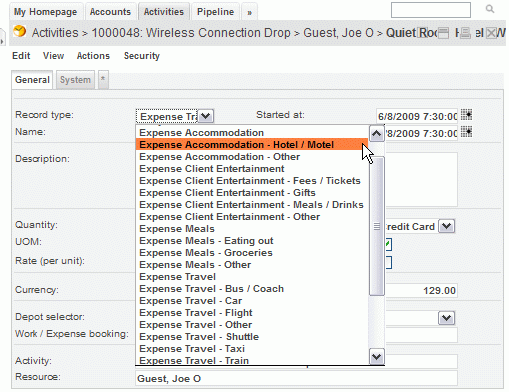Open the calendar picker under Started at
Image resolution: width=509 pixels, height=392 pixels.
(x=467, y=132)
